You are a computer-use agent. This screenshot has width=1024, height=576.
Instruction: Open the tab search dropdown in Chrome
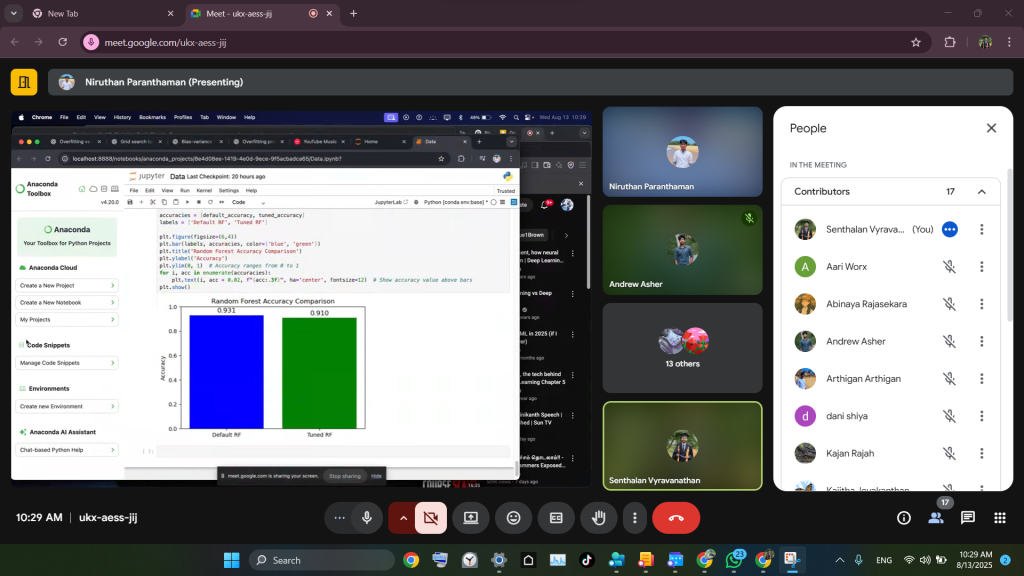point(13,14)
